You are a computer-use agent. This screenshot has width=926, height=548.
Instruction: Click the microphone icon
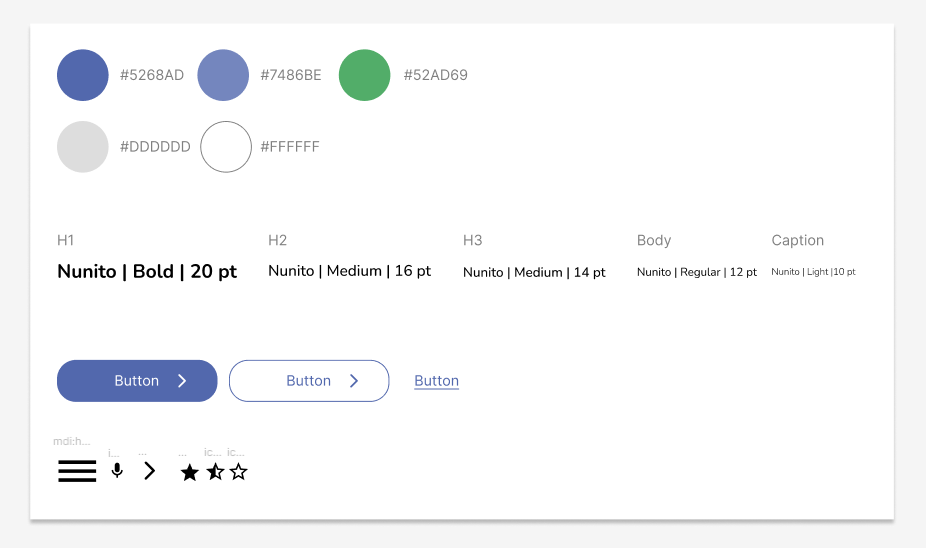point(117,471)
